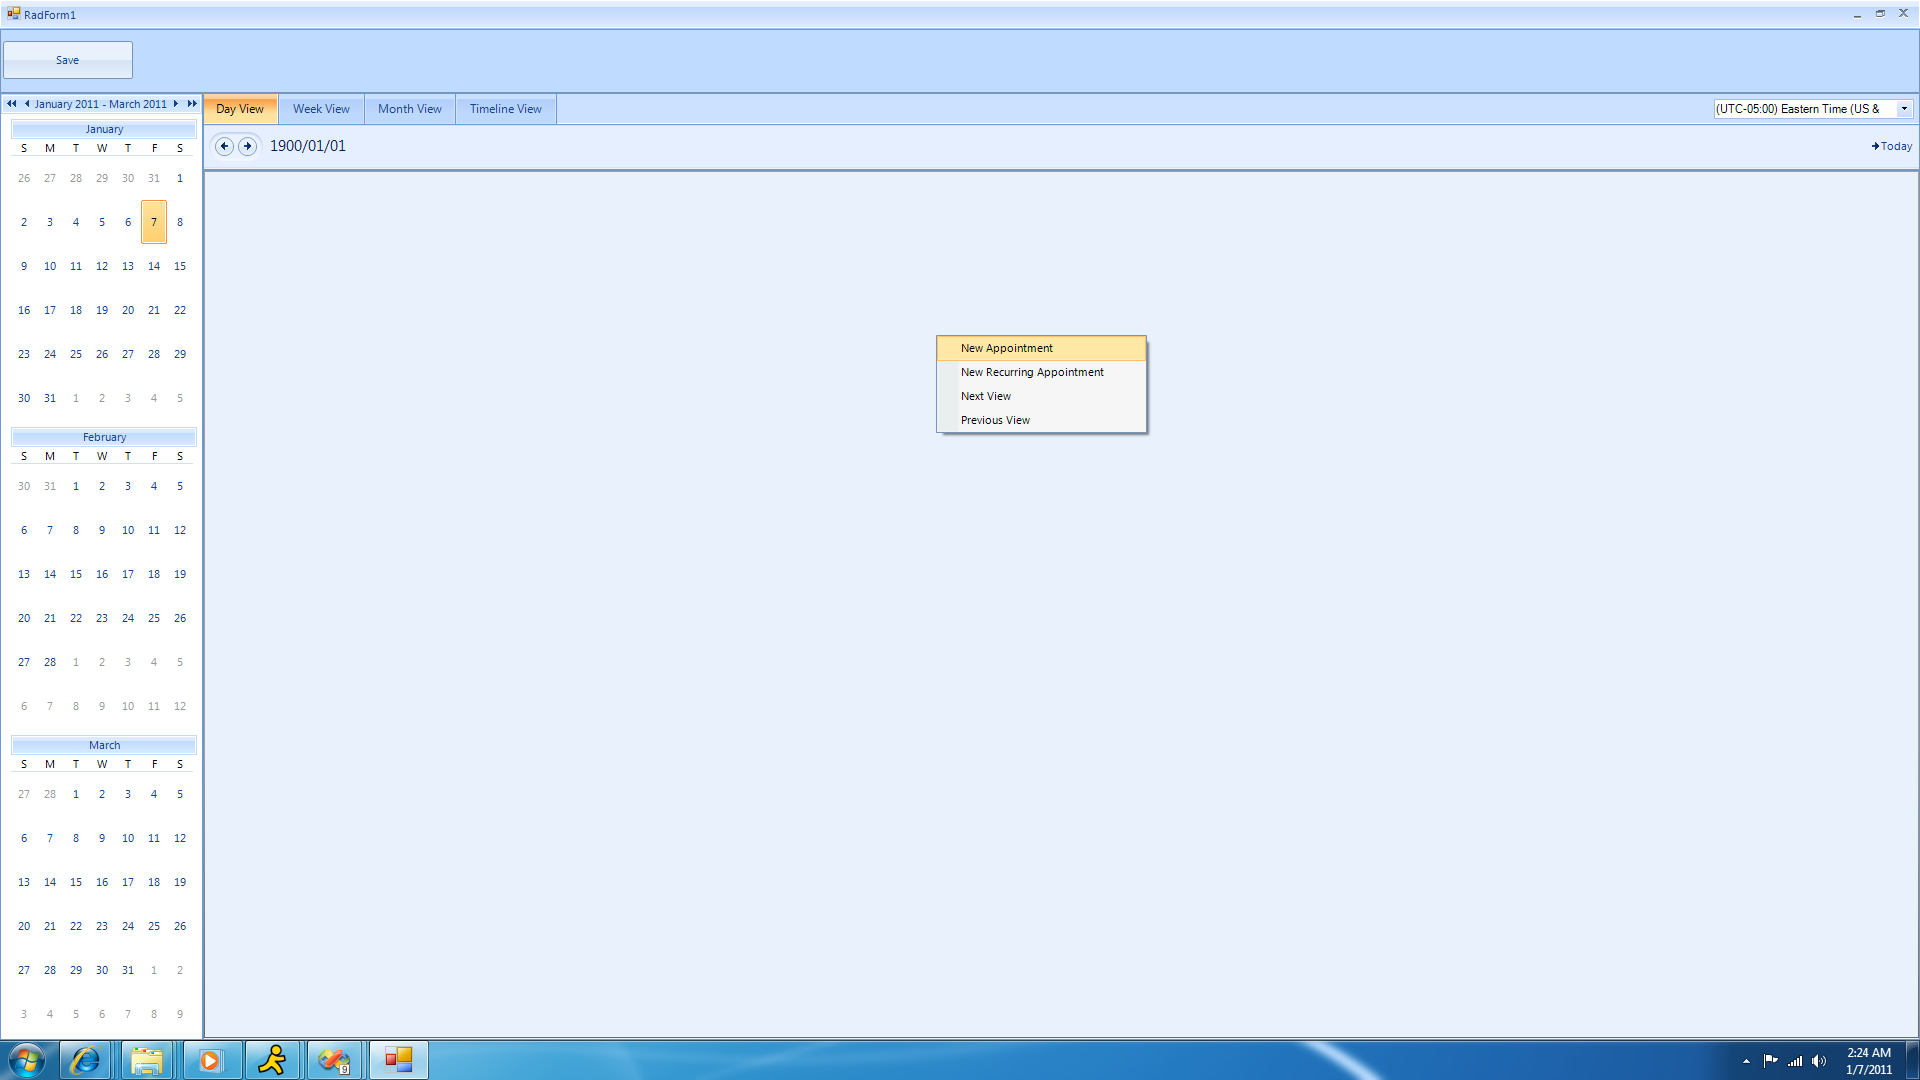Choose Previous View from context menu

coord(995,420)
